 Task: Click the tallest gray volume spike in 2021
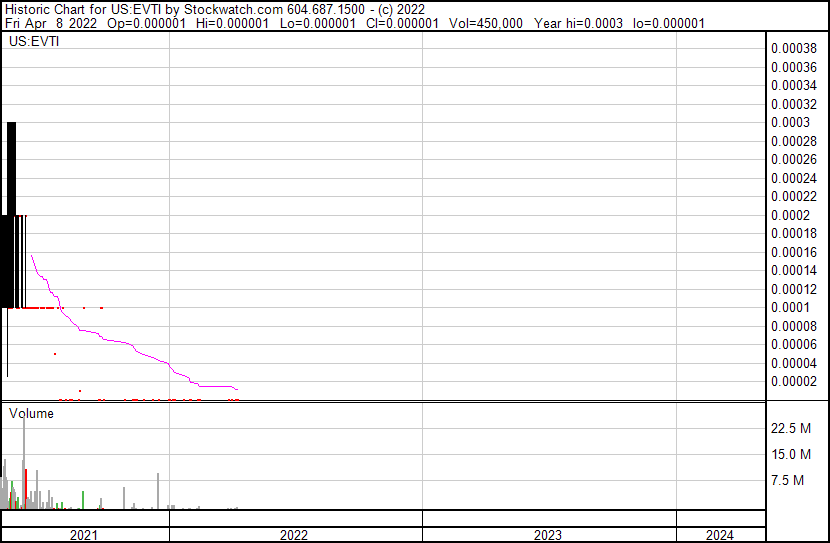(24, 463)
